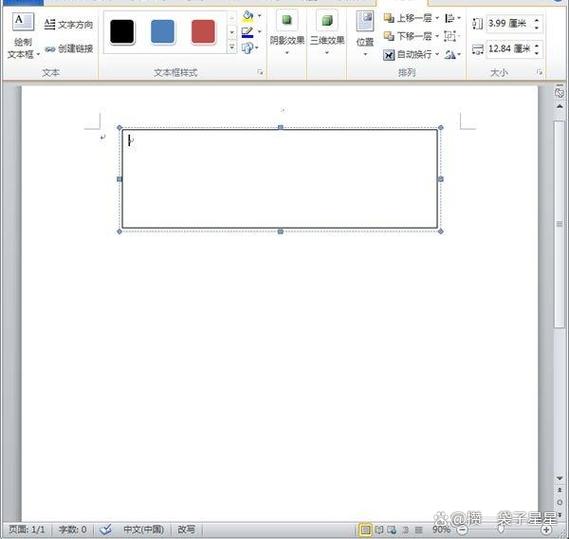Open the 文本框样式 group dialog launcher
Image resolution: width=569 pixels, height=539 pixels.
[x=260, y=72]
